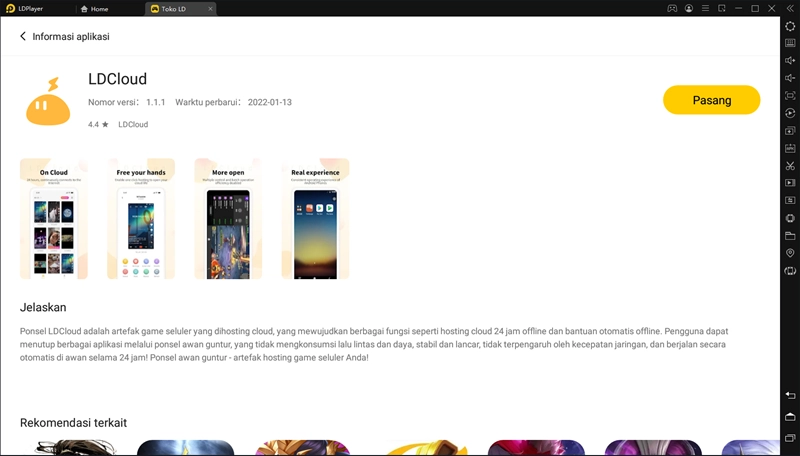Open the On Cloud screenshot
This screenshot has height=456, width=800.
click(x=54, y=219)
